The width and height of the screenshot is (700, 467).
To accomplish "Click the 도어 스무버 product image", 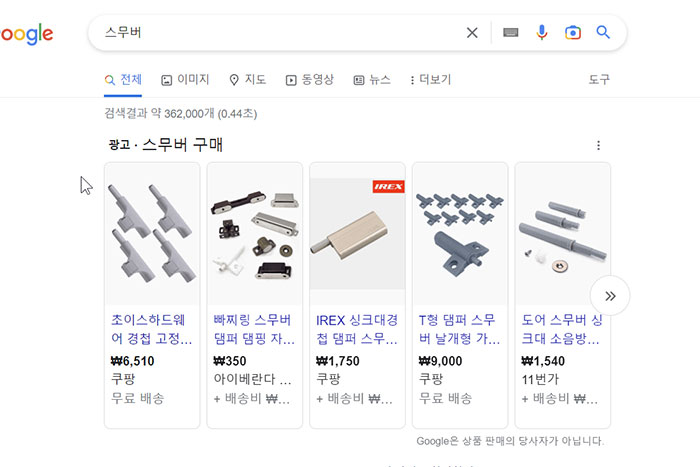I will click(562, 234).
